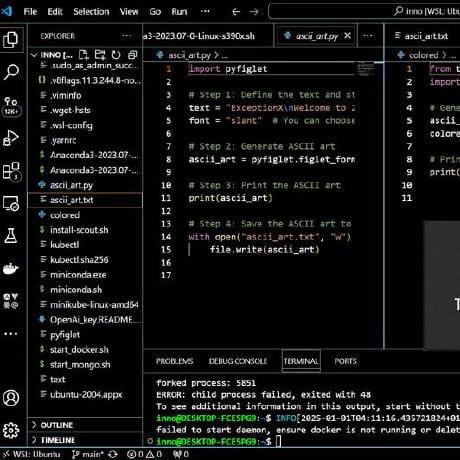The width and height of the screenshot is (460, 460).
Task: Open the View menu
Action: click(x=129, y=12)
